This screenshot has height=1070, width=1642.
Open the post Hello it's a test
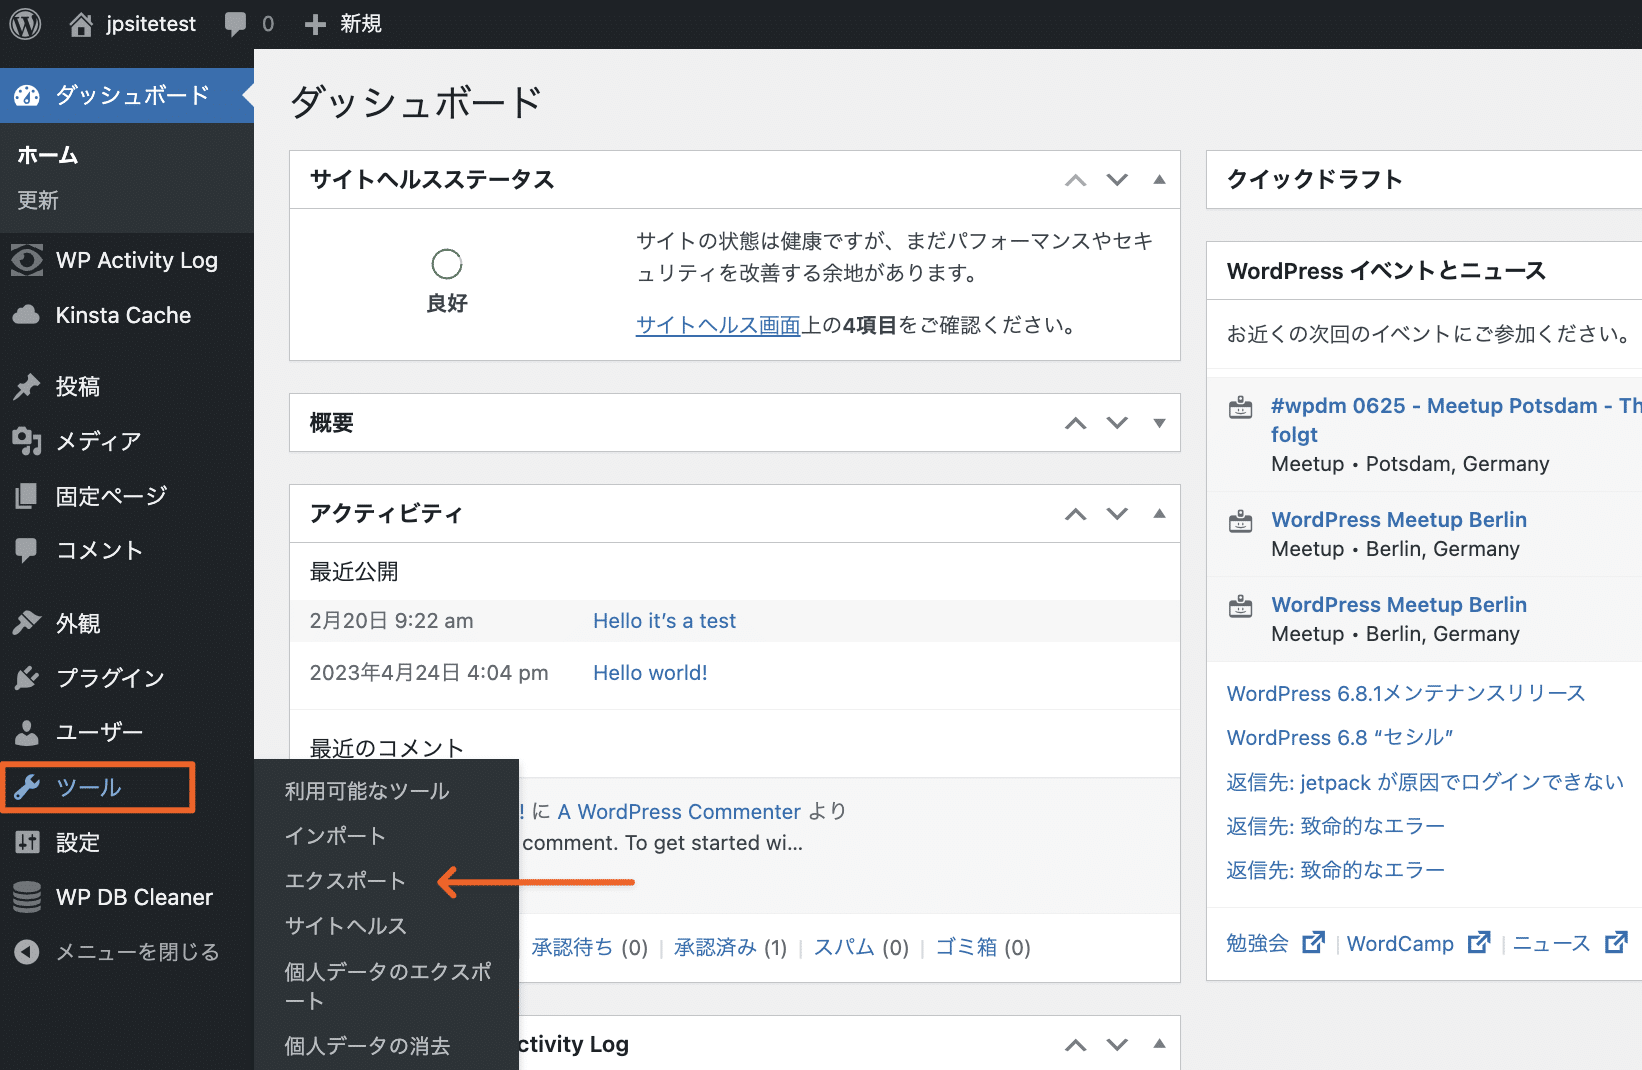663,620
